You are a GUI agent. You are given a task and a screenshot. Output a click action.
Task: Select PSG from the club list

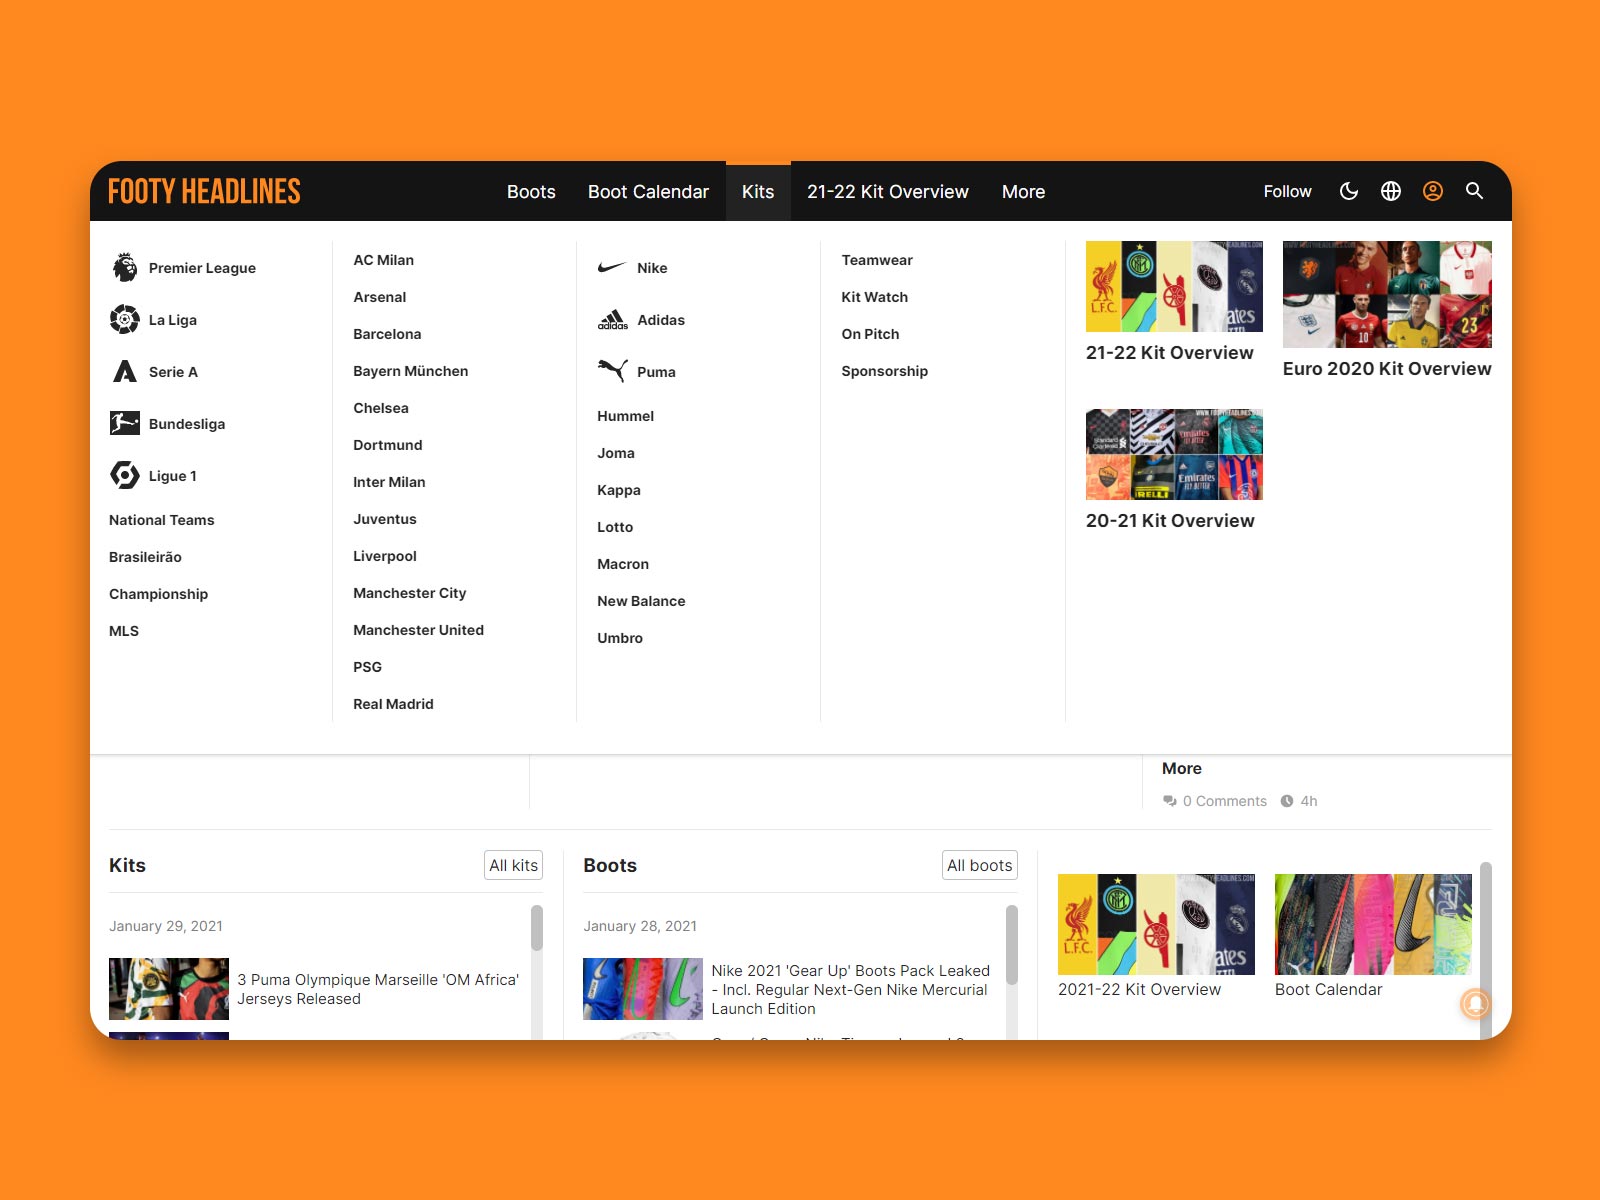click(x=367, y=667)
